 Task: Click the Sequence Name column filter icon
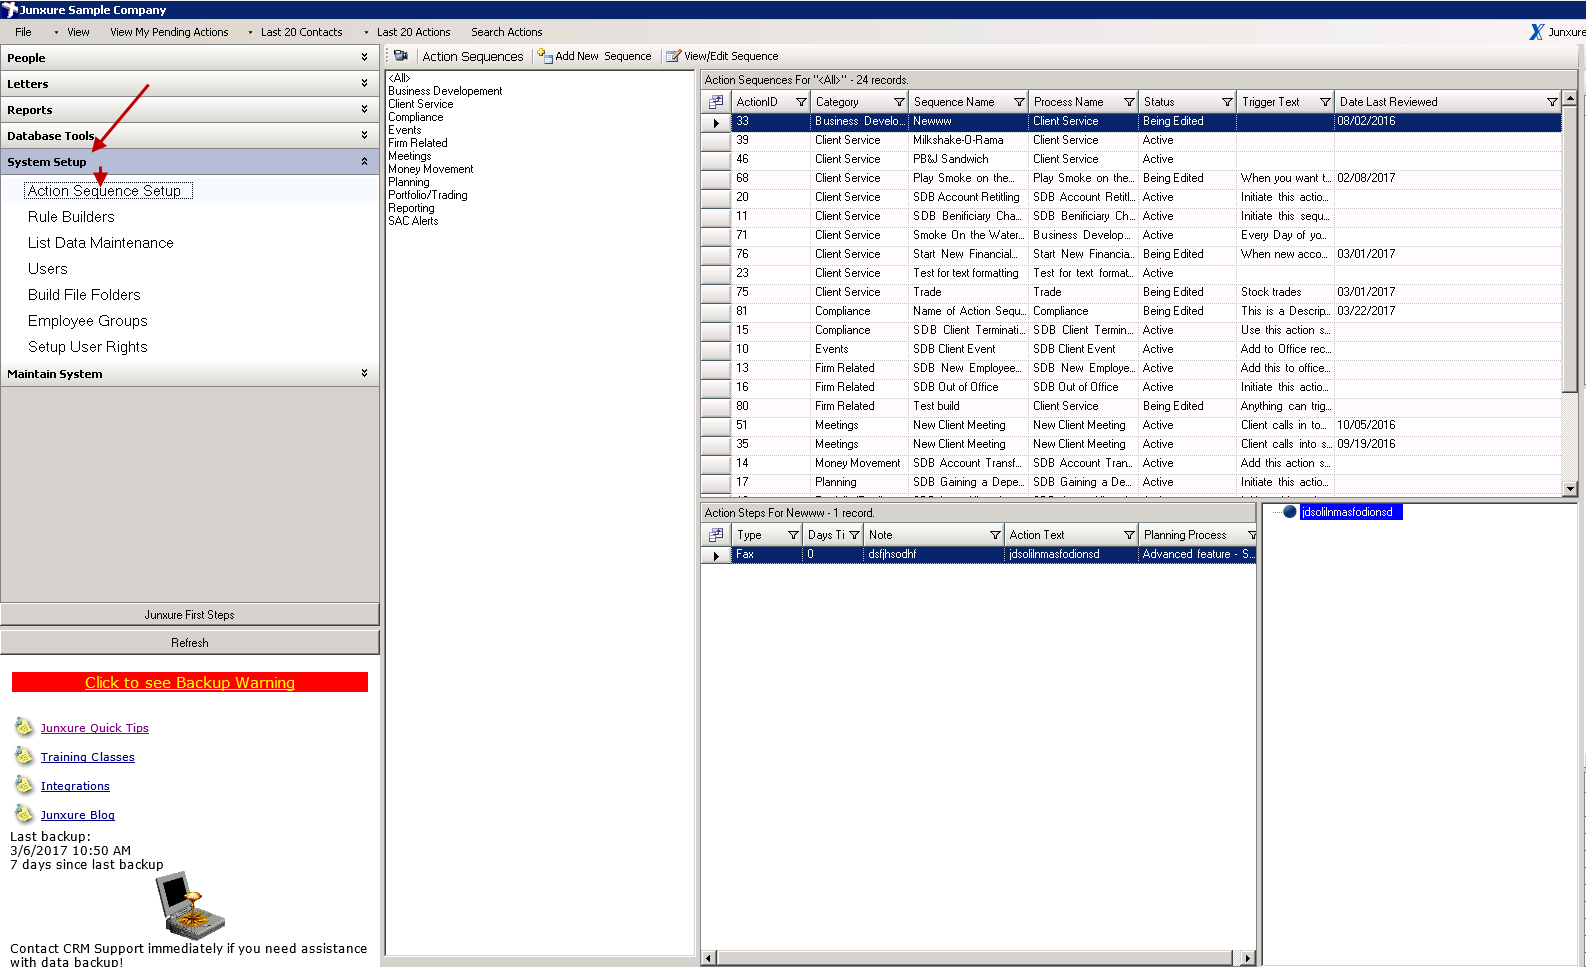pos(1019,102)
